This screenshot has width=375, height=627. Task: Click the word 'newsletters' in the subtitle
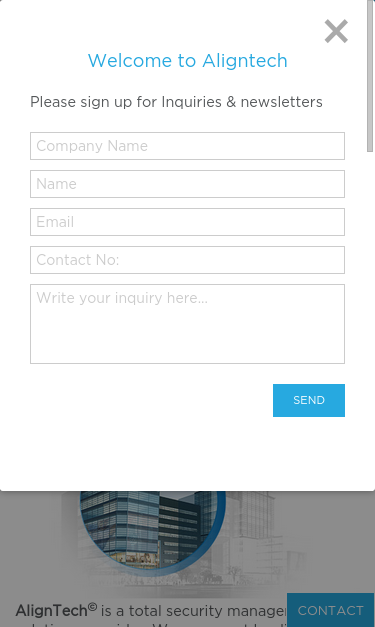[x=281, y=102]
